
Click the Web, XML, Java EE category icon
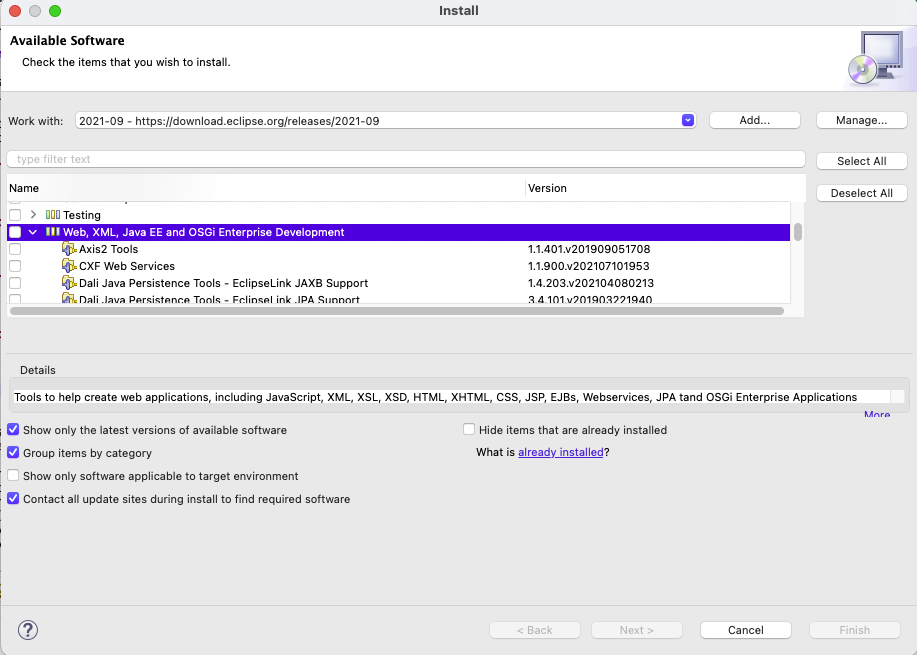click(53, 232)
